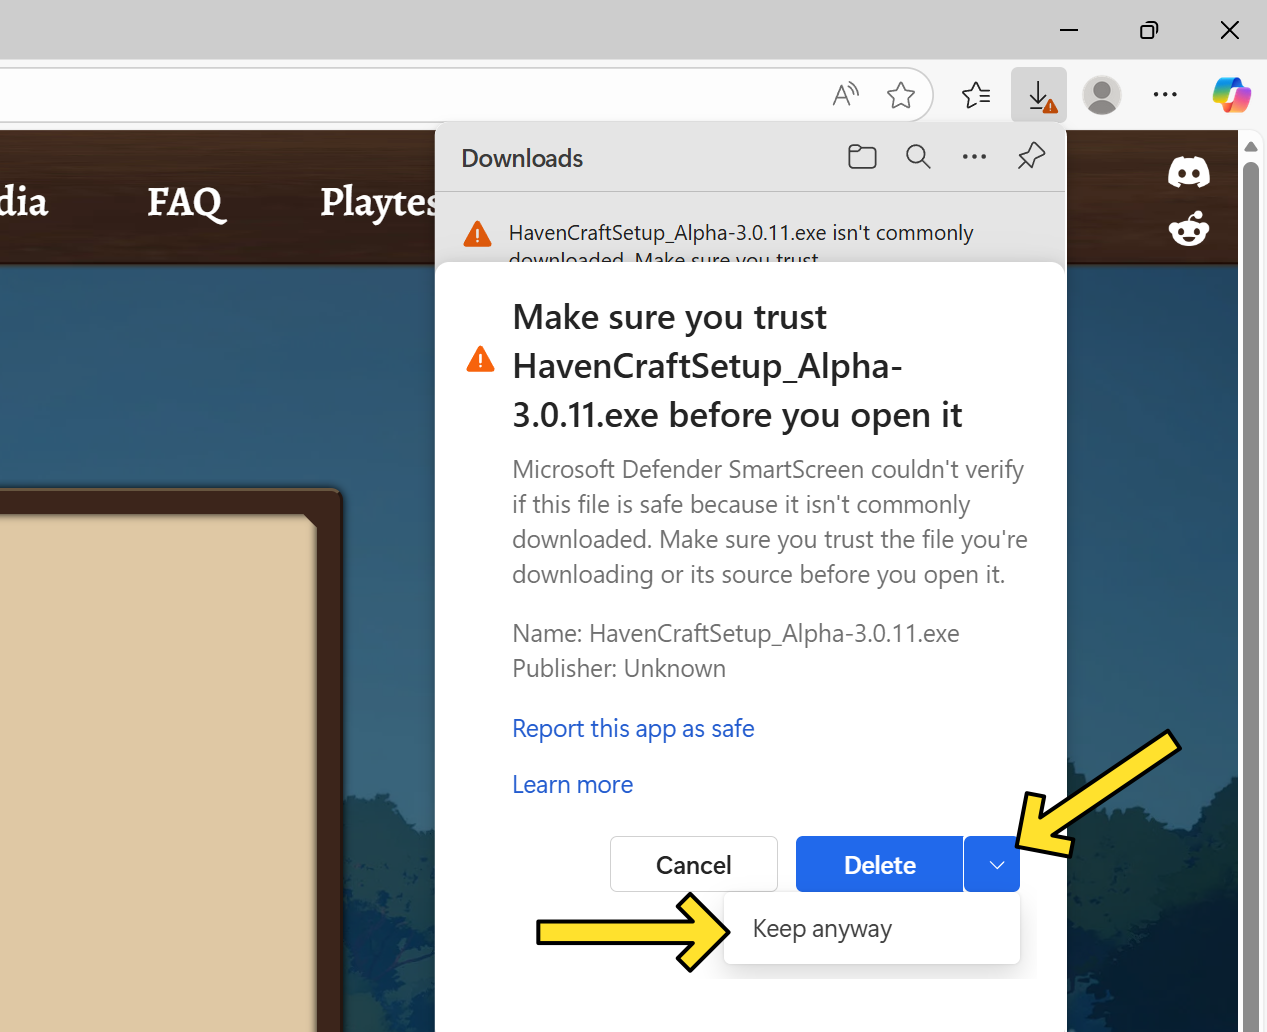Open the user profile avatar
This screenshot has height=1032, width=1267.
1102,95
